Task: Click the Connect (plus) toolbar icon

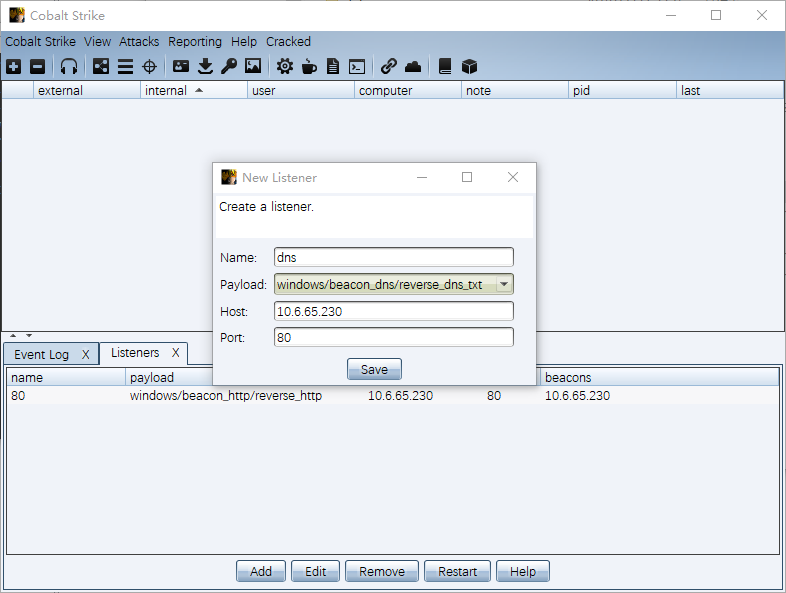Action: point(14,66)
